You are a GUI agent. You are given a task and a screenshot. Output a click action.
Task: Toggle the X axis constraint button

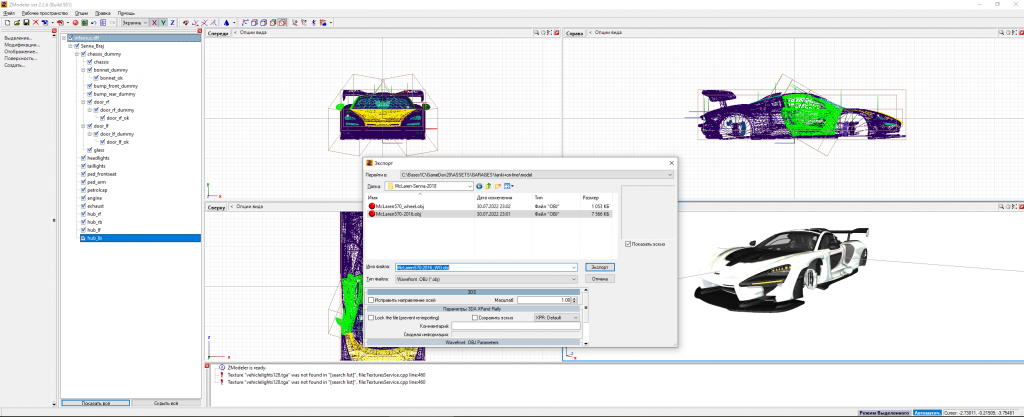click(153, 21)
